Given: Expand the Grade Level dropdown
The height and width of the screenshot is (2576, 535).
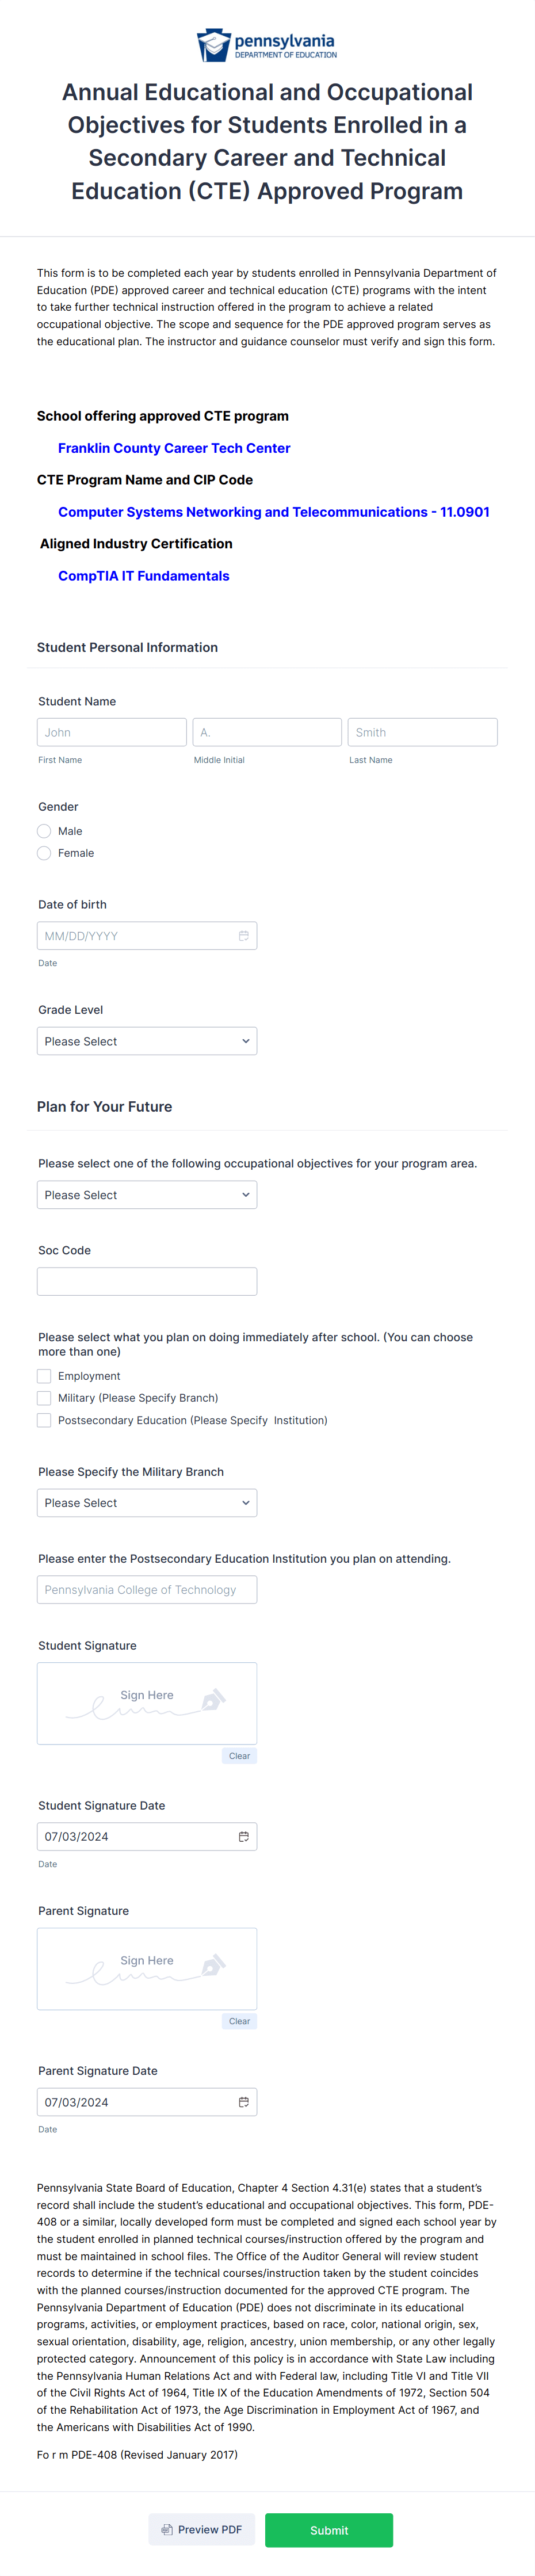Looking at the screenshot, I should (x=147, y=1041).
